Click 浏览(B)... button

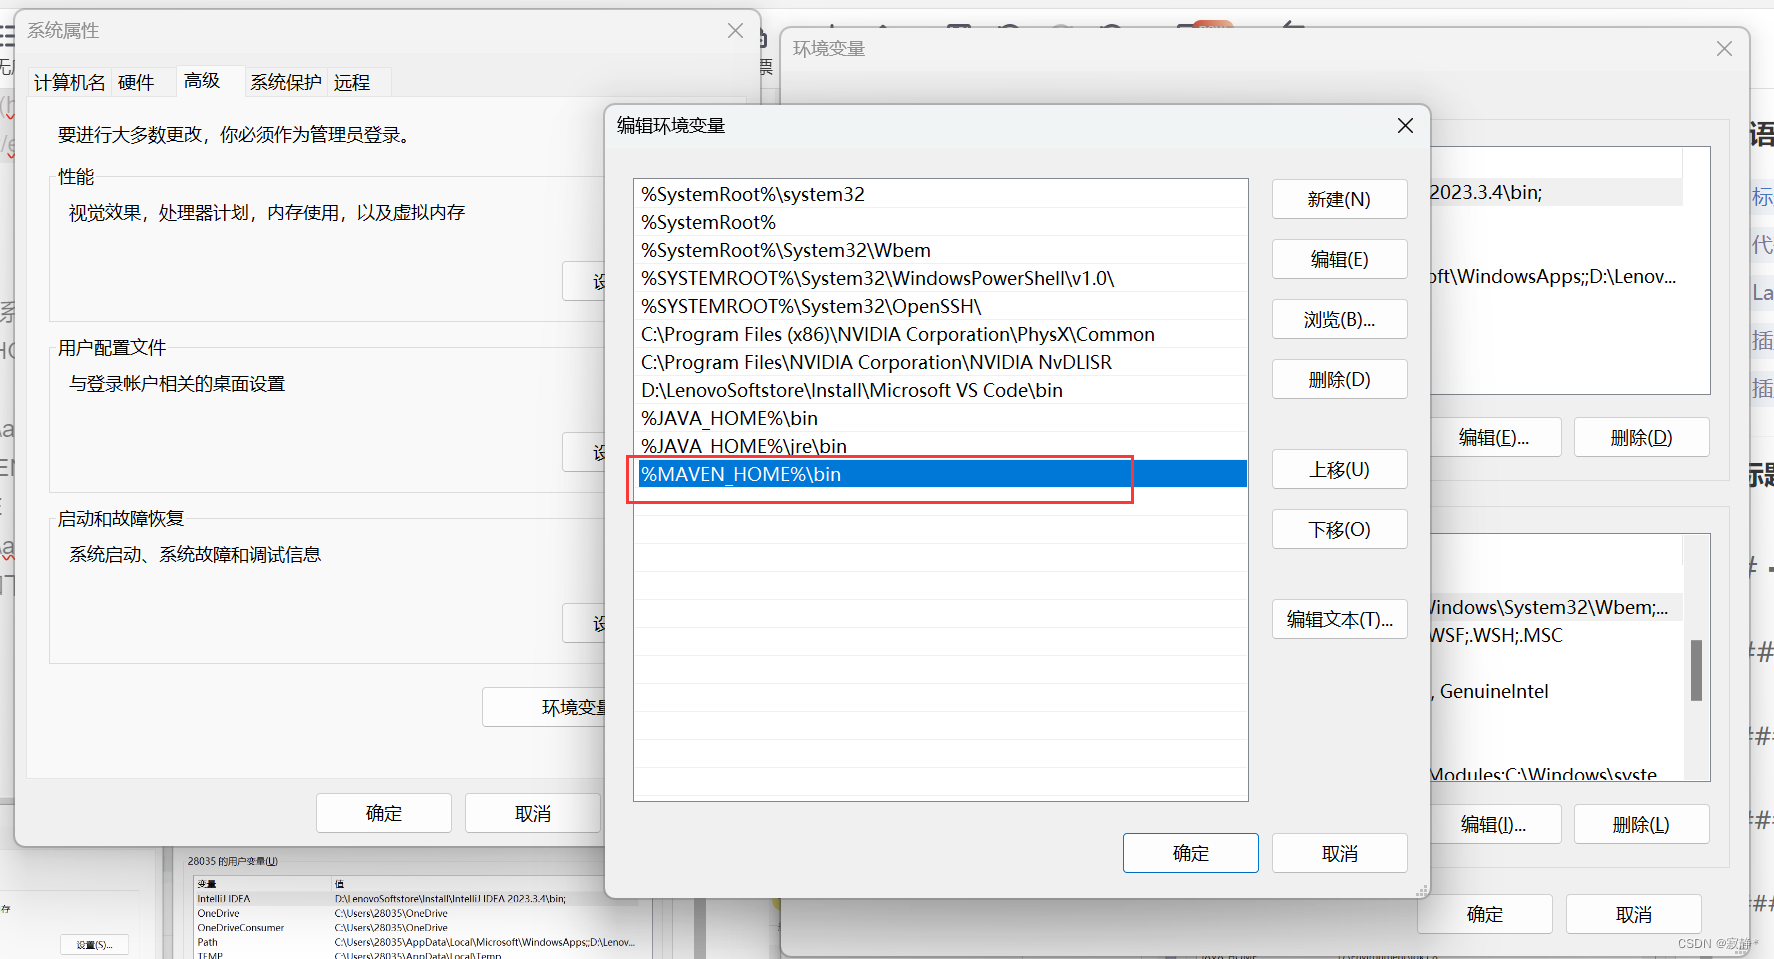pyautogui.click(x=1339, y=319)
